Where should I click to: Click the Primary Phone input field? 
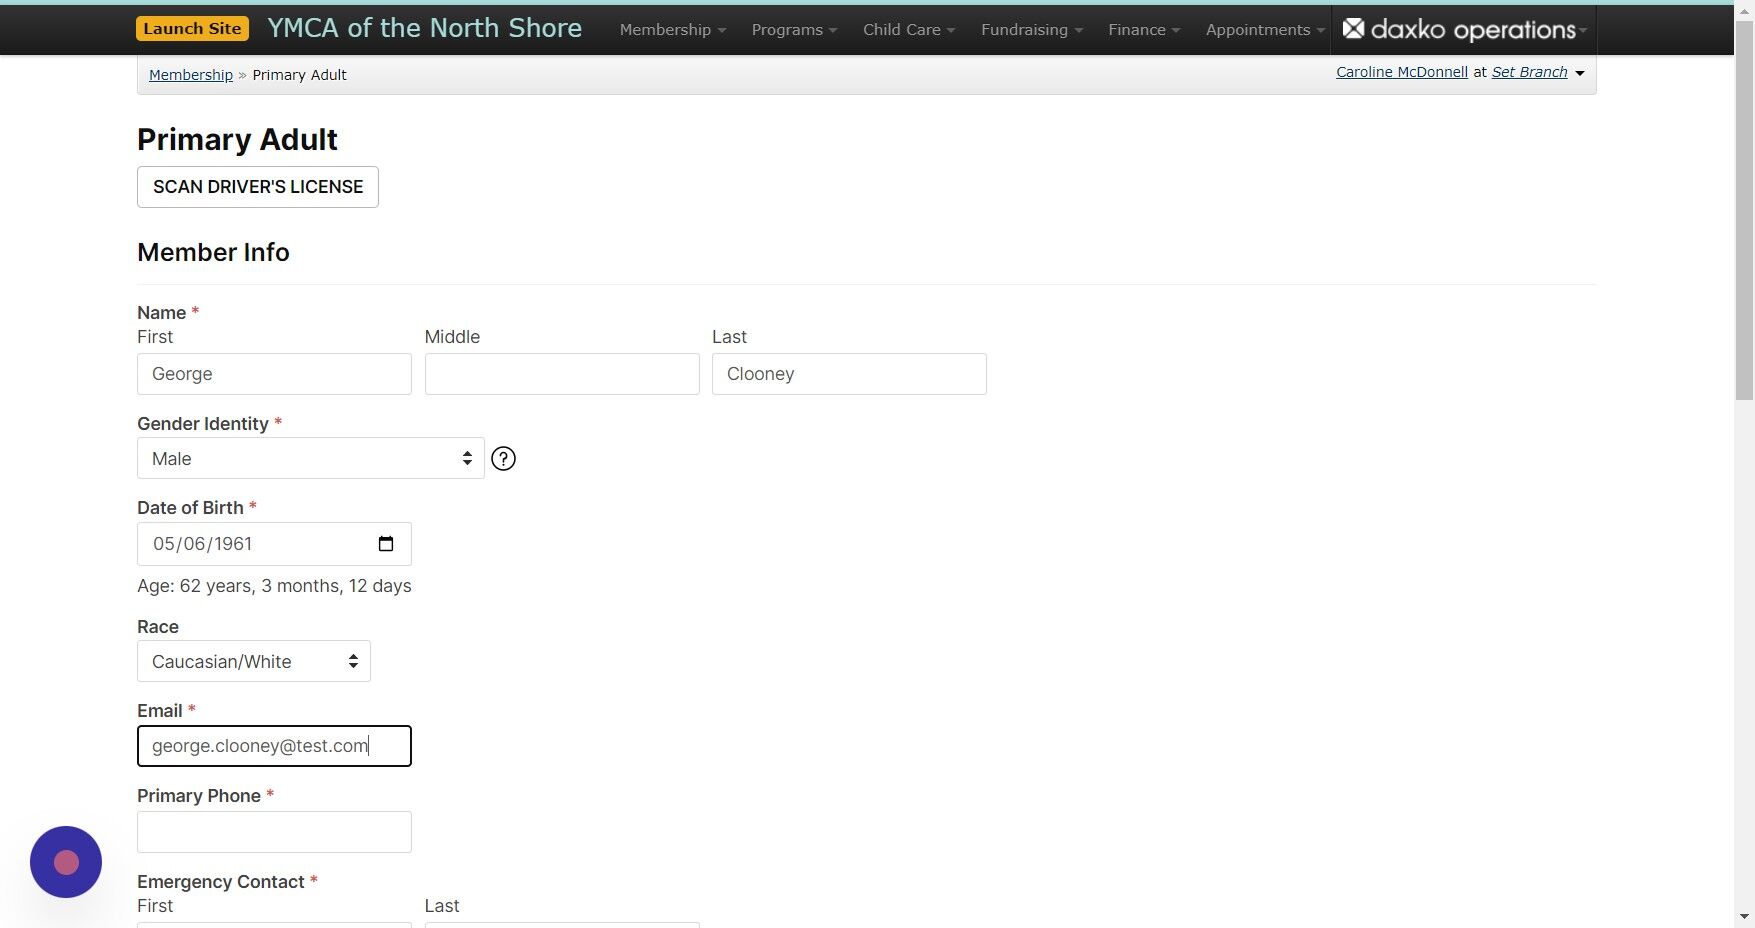(274, 831)
